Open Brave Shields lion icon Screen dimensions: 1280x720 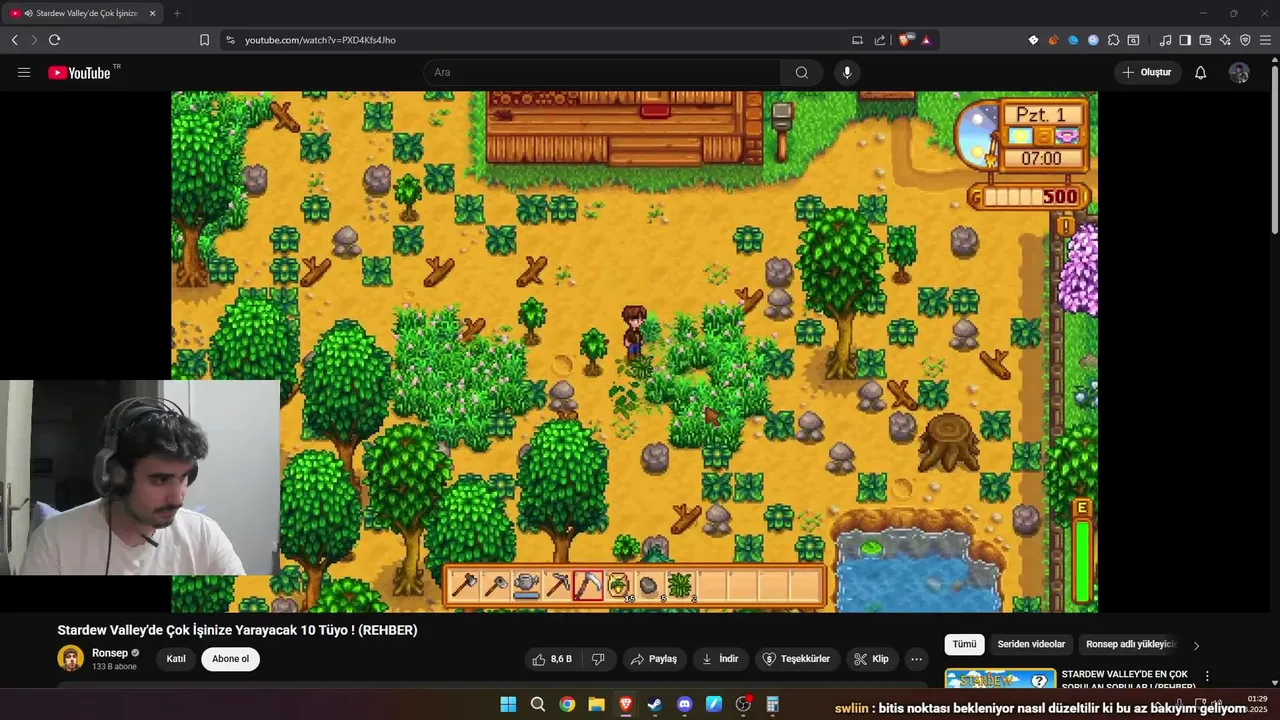pos(906,40)
